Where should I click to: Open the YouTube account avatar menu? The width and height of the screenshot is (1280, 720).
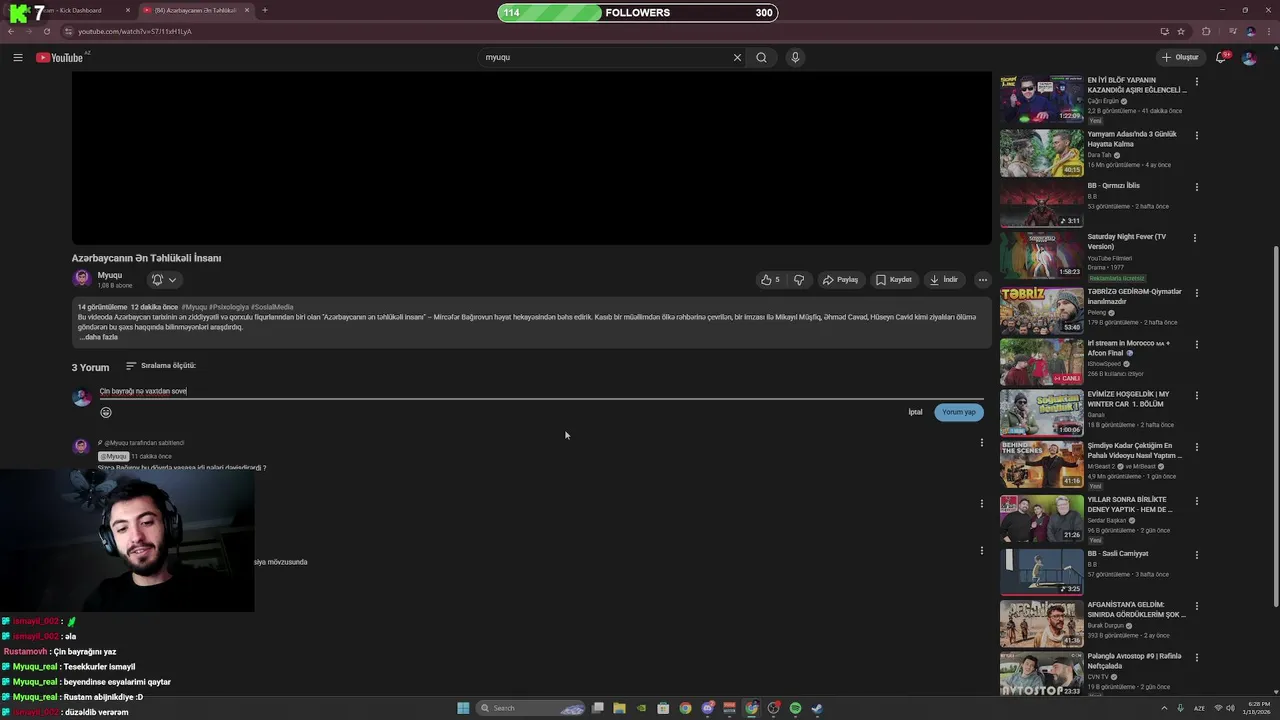[x=1249, y=57]
